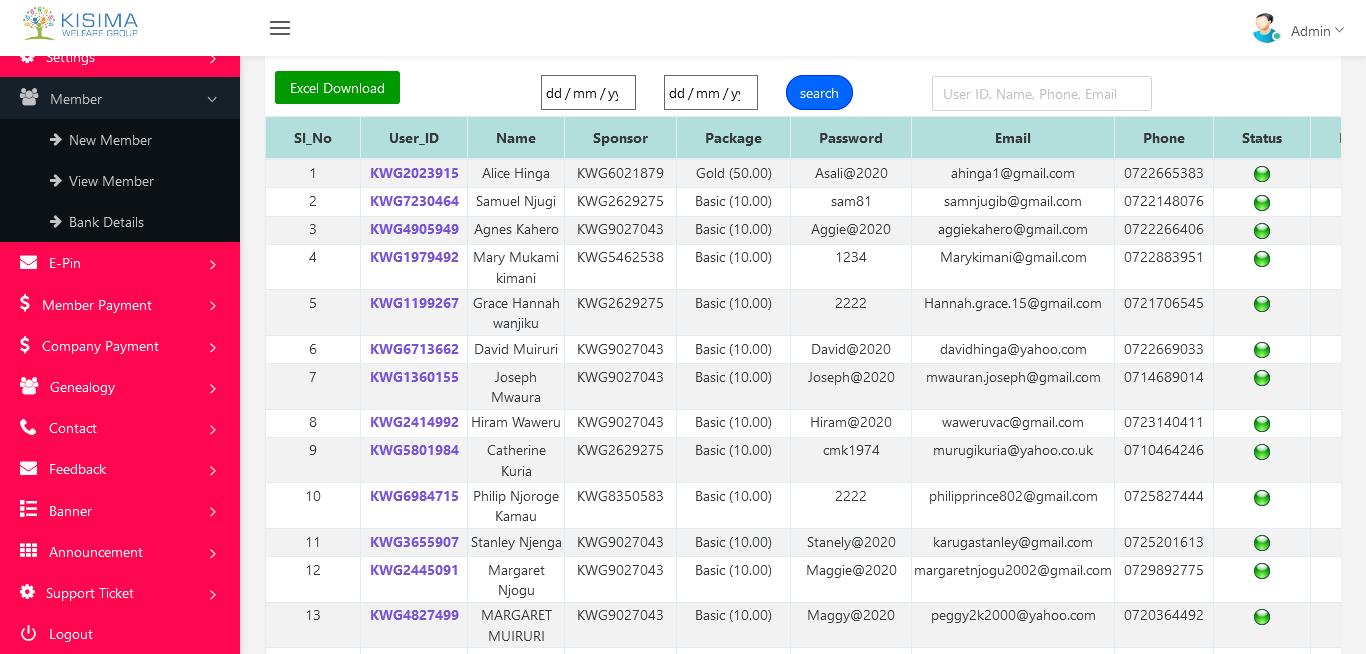The height and width of the screenshot is (654, 1366).
Task: Click the green status dot for David Muiruri
Action: 1262,350
